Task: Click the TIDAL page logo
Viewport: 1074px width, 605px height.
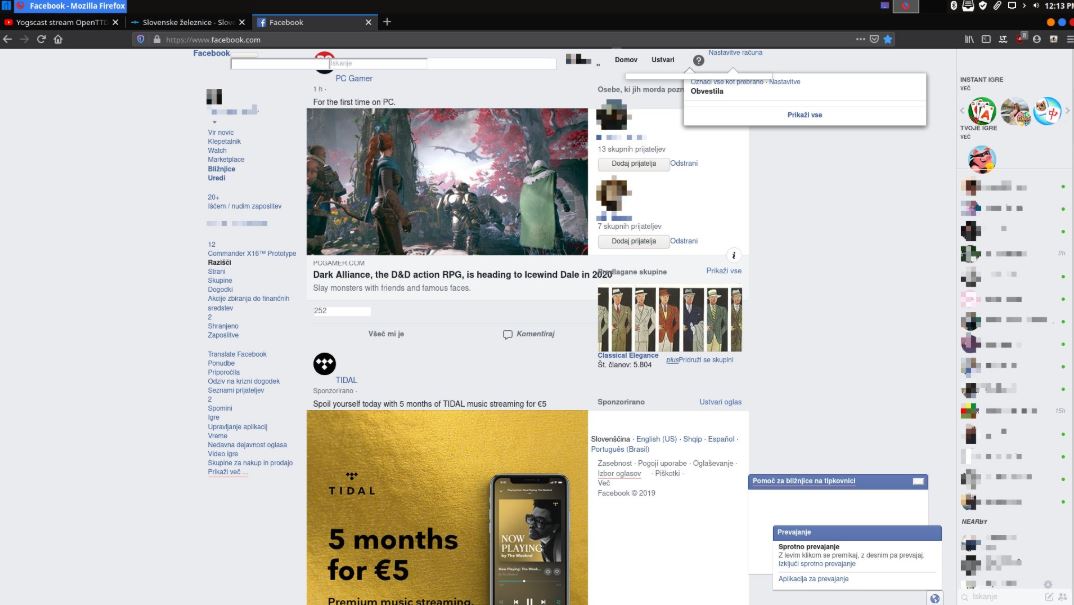Action: tap(325, 364)
